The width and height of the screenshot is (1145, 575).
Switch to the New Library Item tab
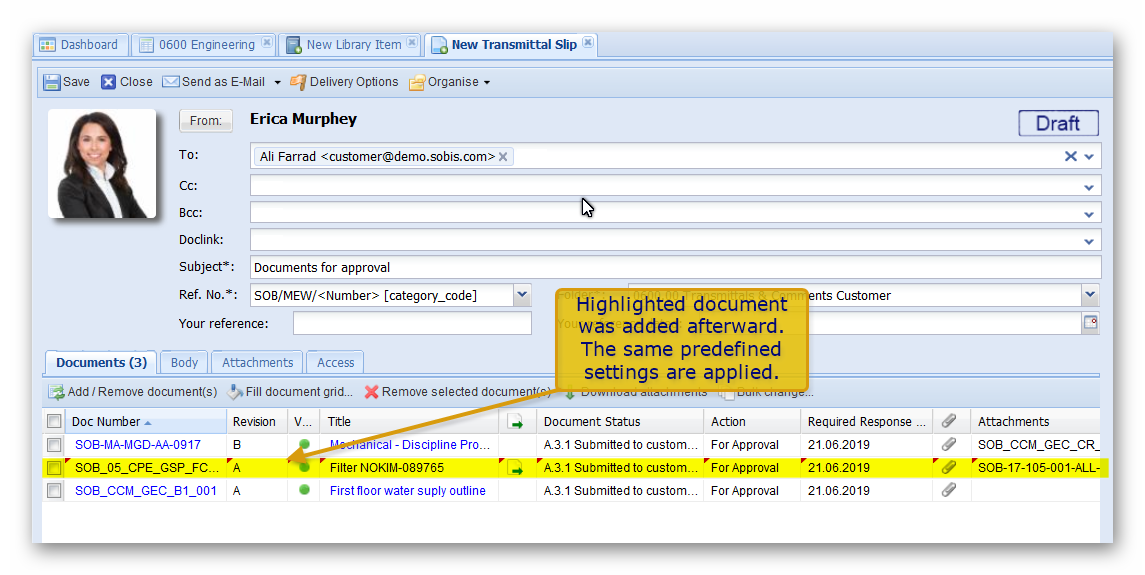353,45
